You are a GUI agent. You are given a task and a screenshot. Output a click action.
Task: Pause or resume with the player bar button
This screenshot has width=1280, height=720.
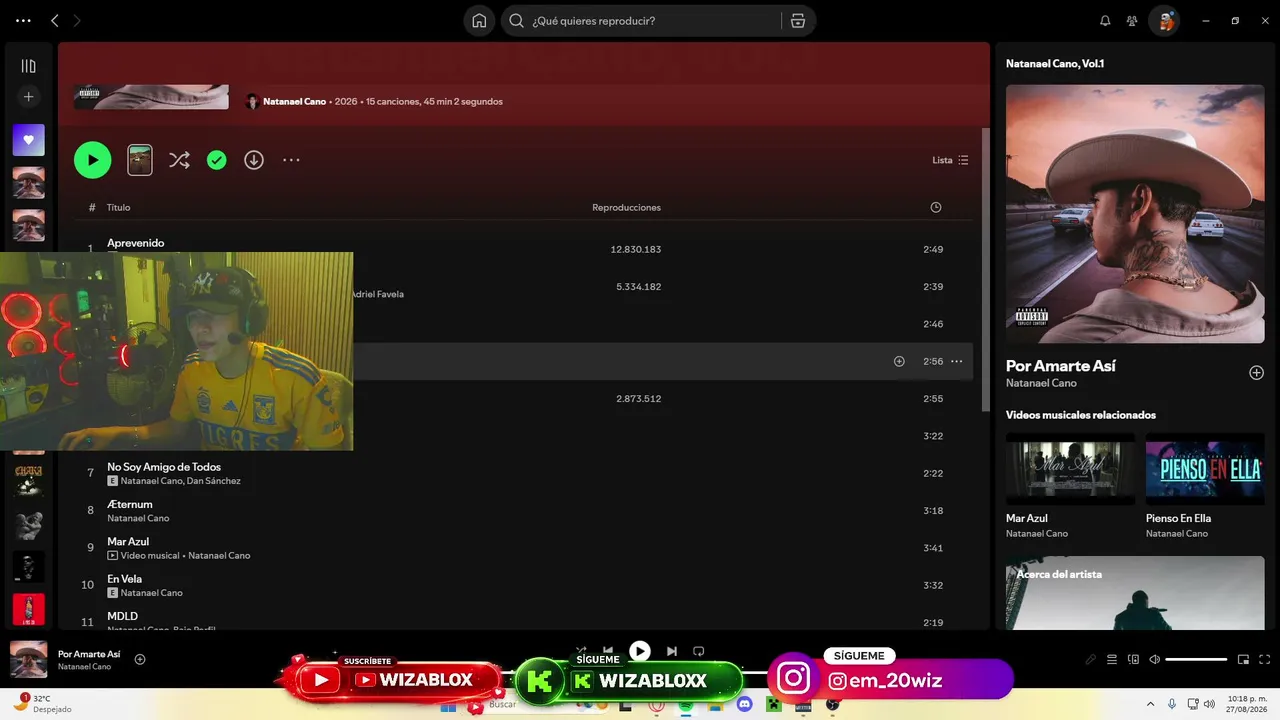pyautogui.click(x=640, y=651)
